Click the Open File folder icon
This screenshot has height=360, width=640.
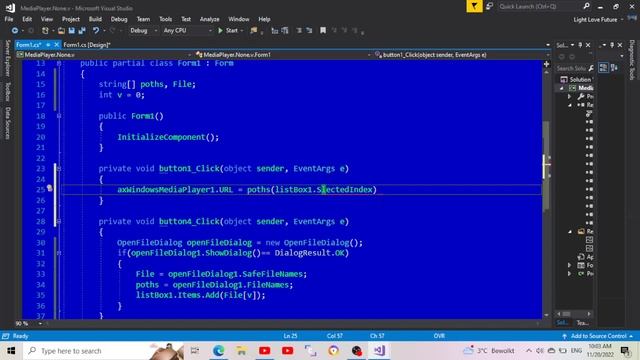(61, 31)
